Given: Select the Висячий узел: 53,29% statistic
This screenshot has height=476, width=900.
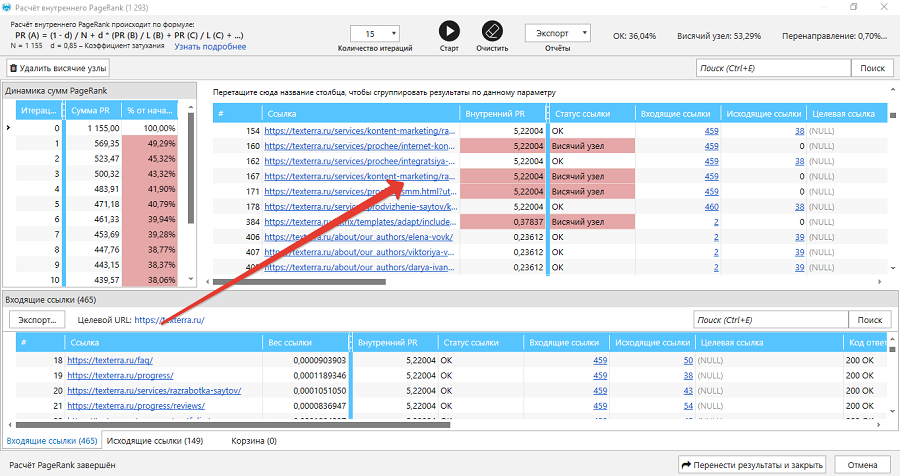Looking at the screenshot, I should pos(719,36).
